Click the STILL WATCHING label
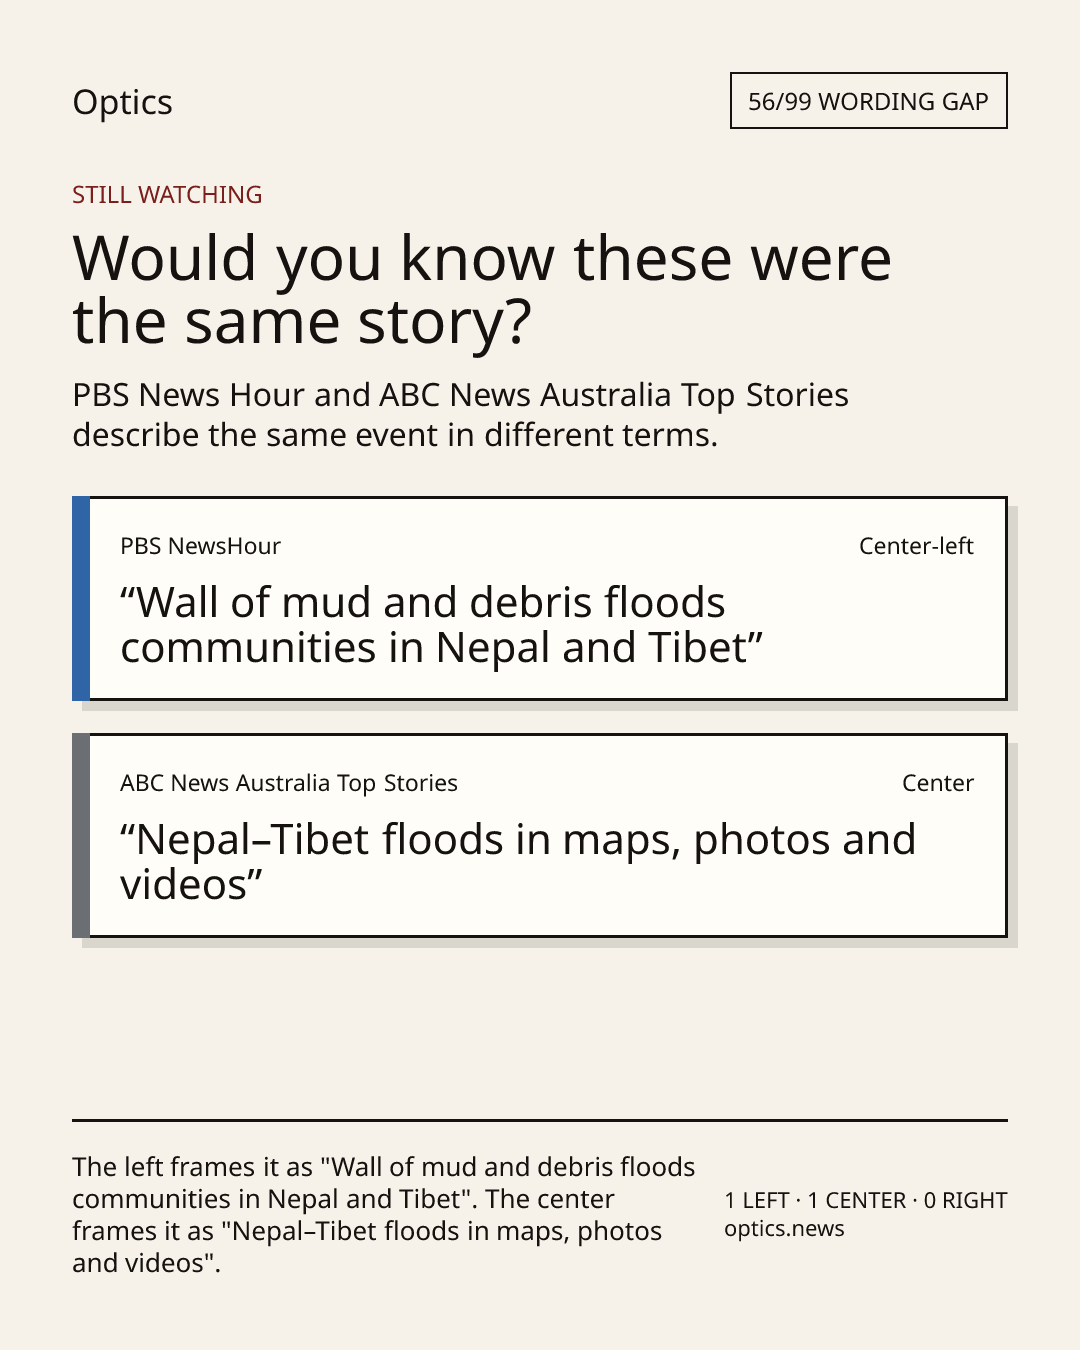Viewport: 1080px width, 1350px height. 167,195
